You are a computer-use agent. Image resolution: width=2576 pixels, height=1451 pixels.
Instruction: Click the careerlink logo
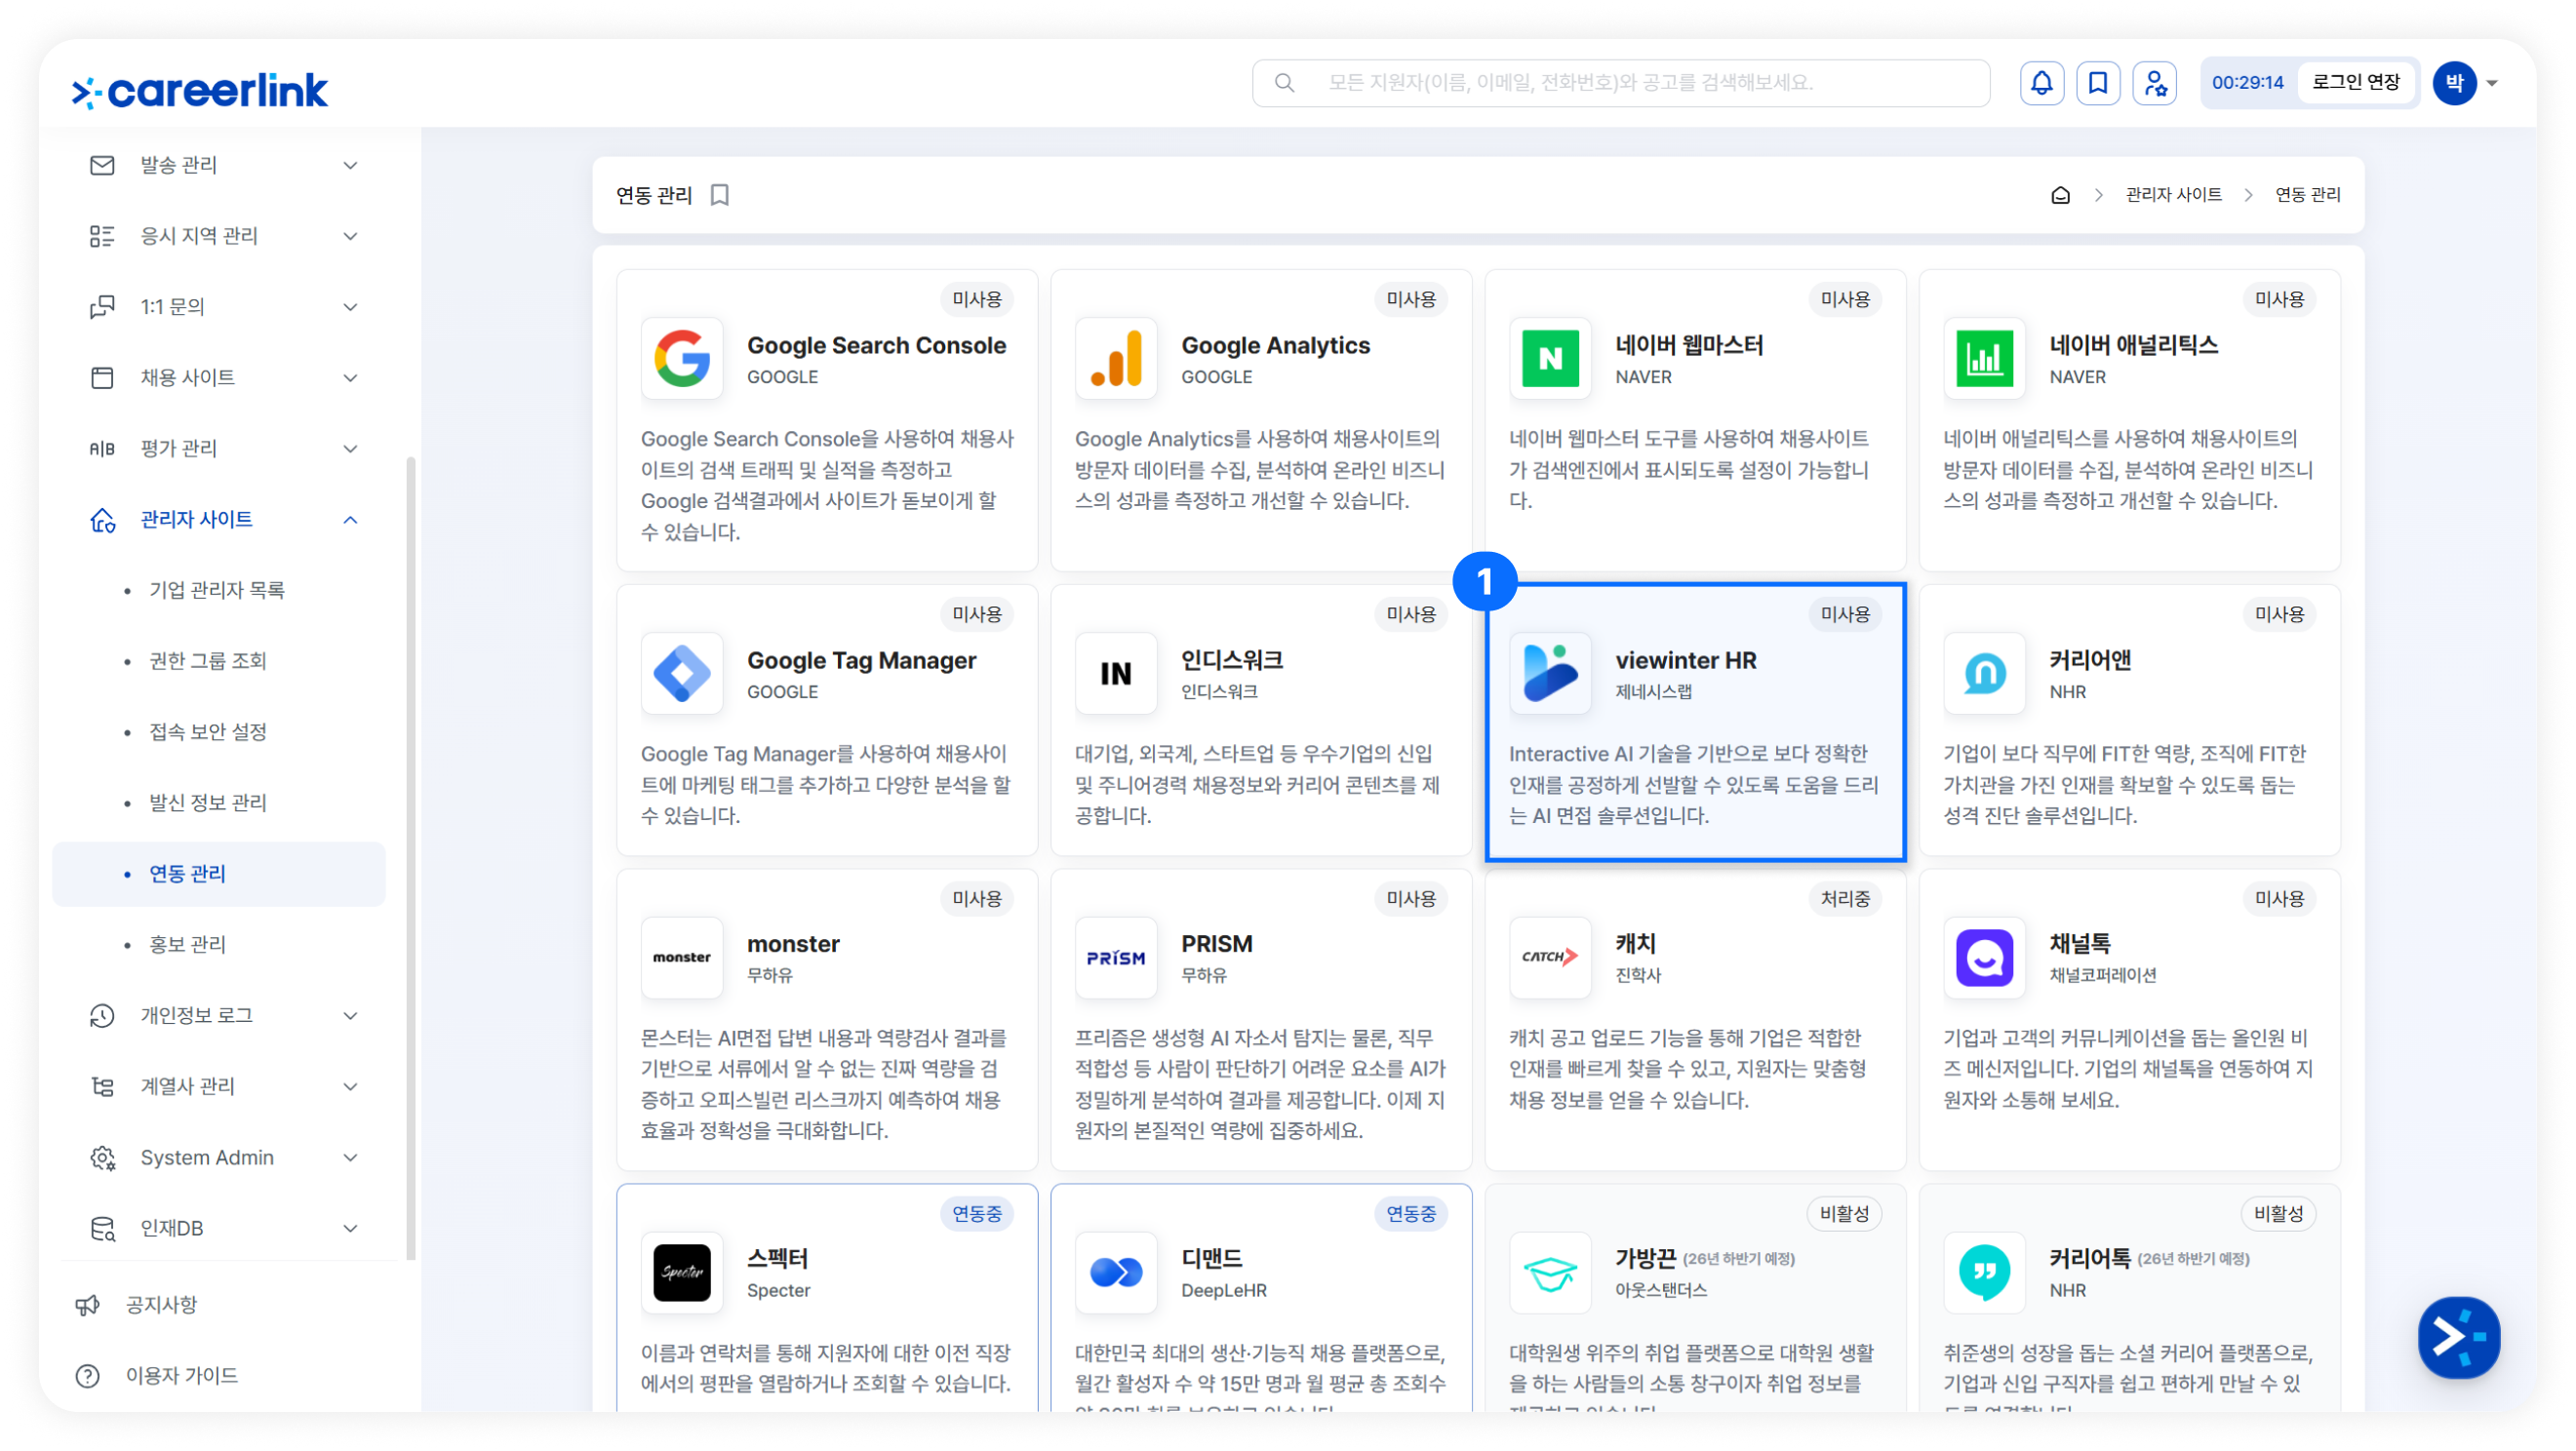199,90
